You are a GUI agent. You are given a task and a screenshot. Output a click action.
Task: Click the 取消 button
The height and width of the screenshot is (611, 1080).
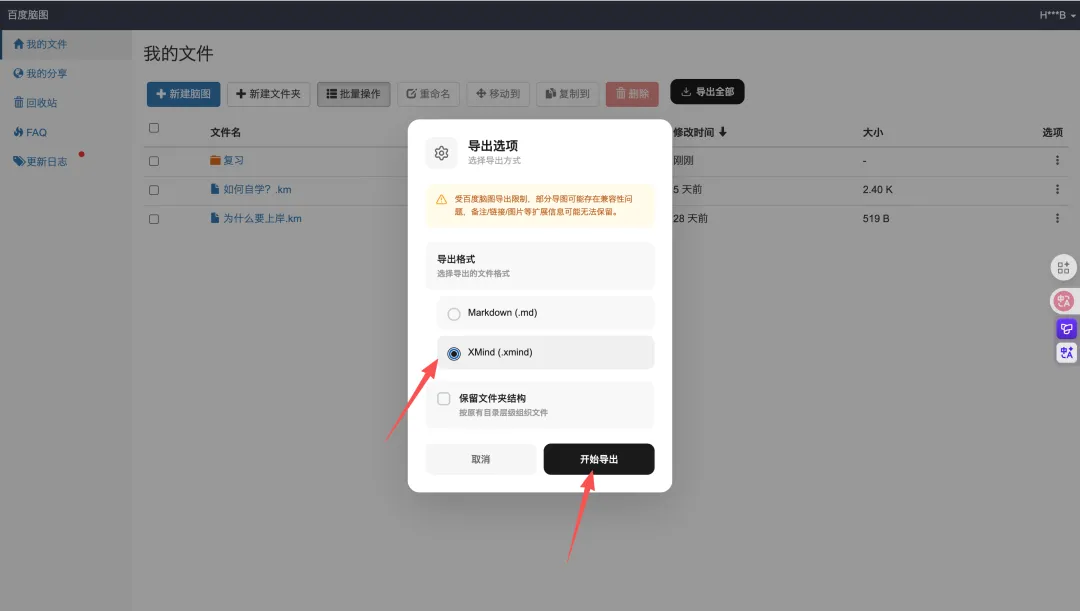(481, 459)
